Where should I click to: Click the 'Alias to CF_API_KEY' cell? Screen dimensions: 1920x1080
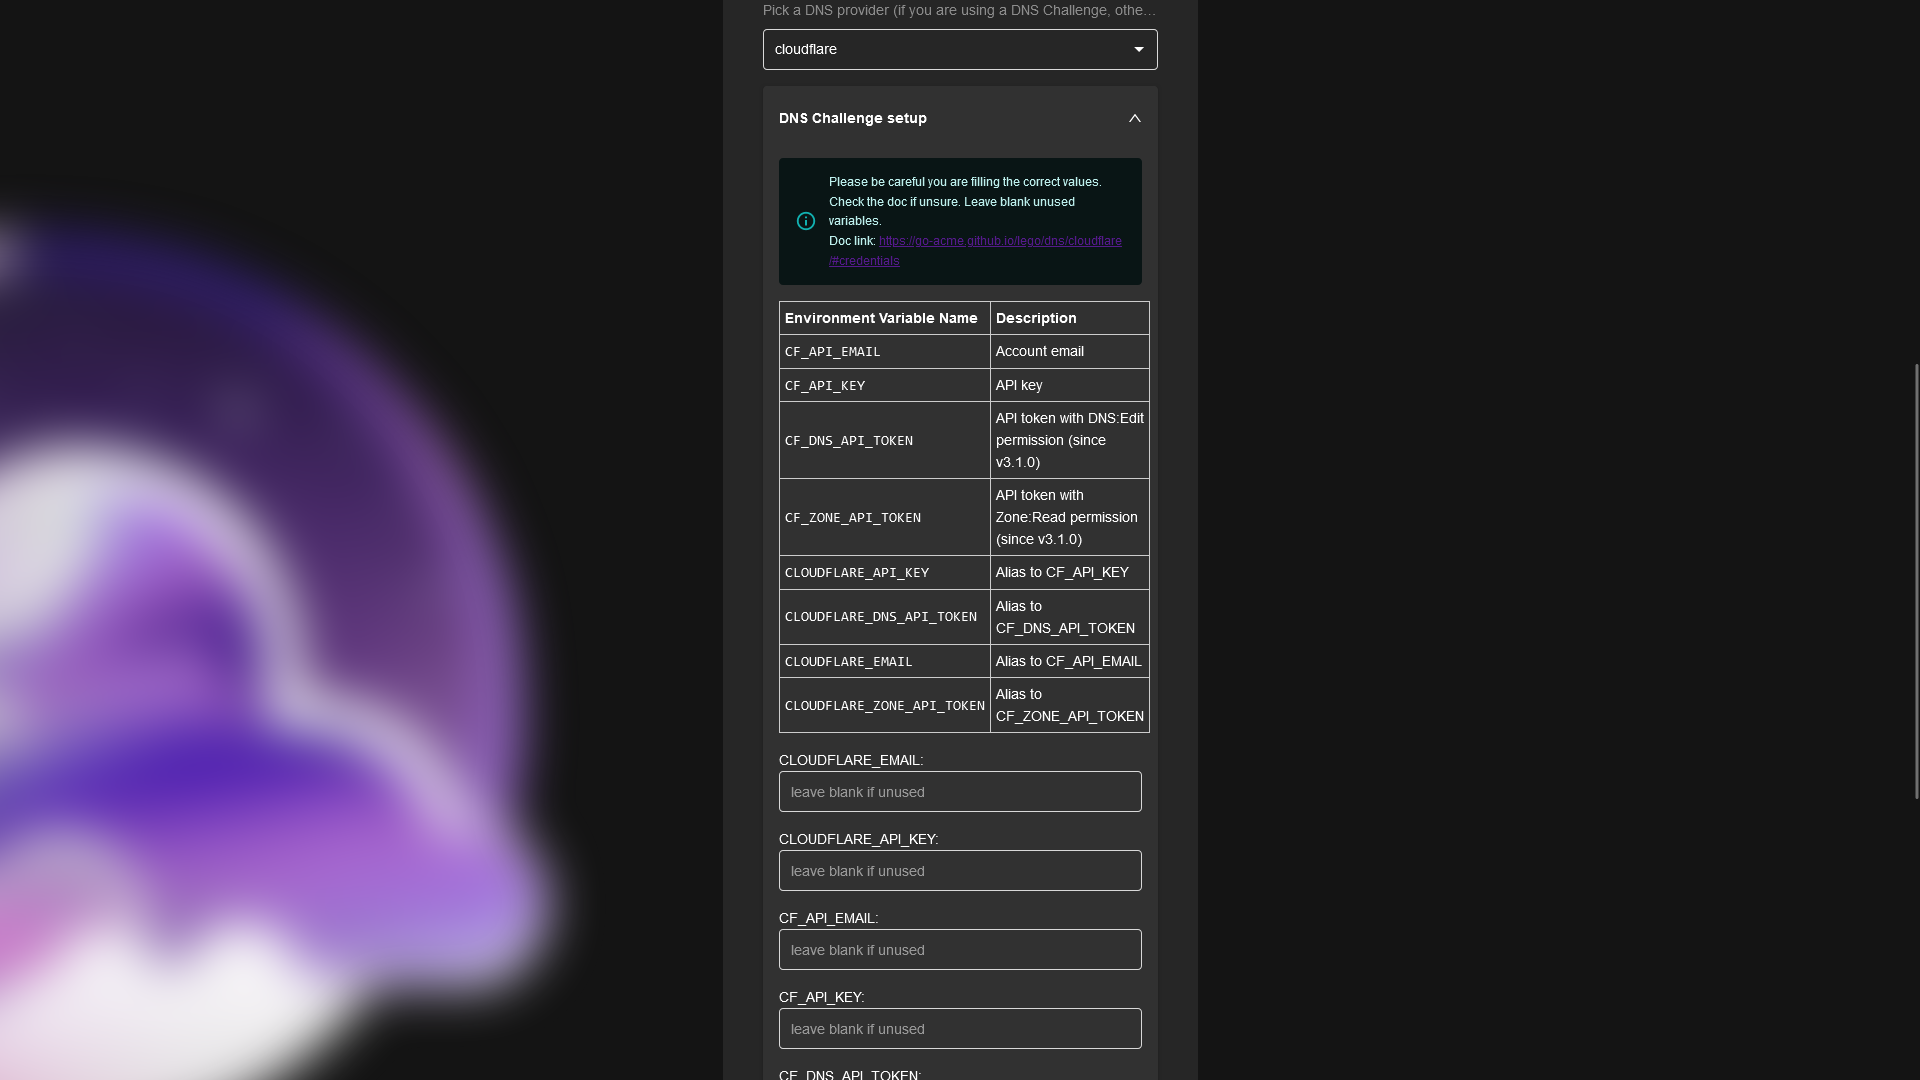(1070, 572)
